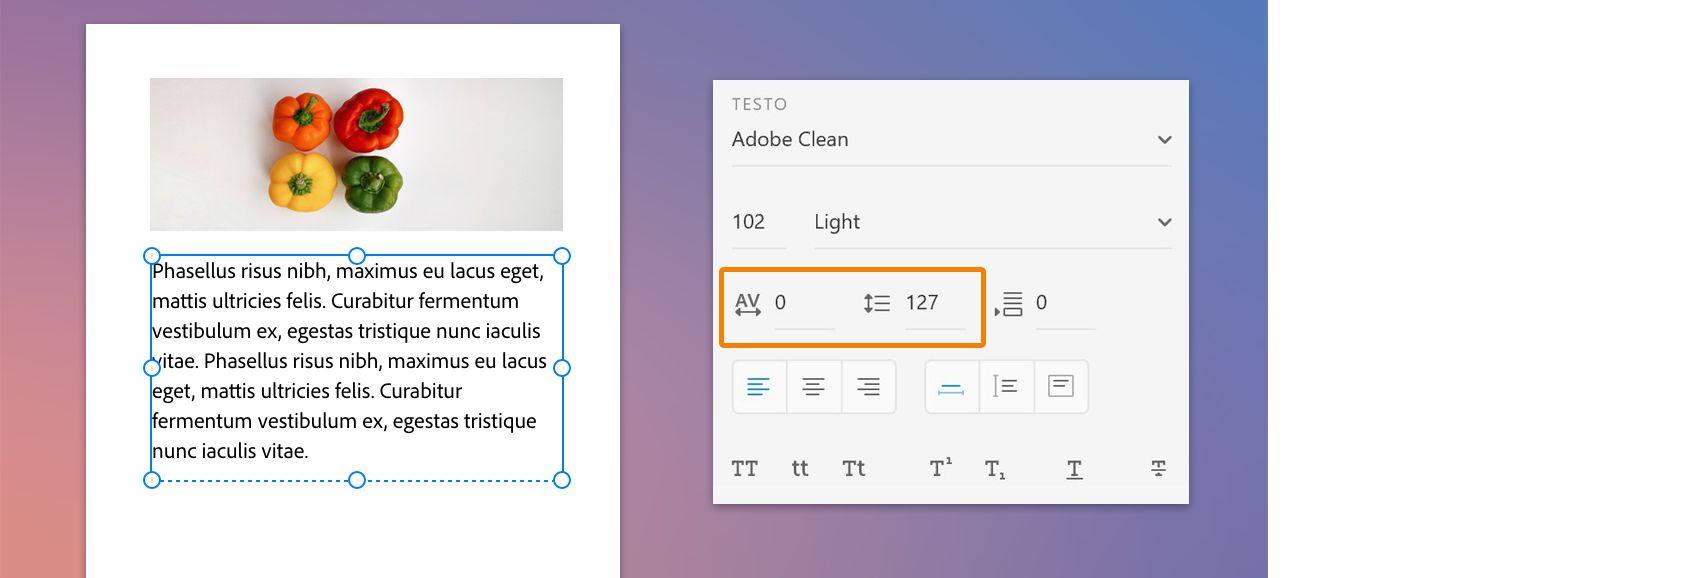Apply strikethrough to the text
The width and height of the screenshot is (1699, 578).
point(1158,469)
